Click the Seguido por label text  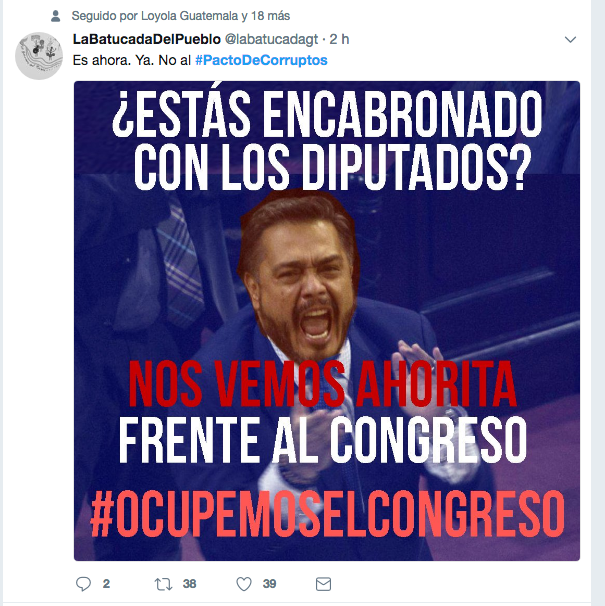[104, 16]
